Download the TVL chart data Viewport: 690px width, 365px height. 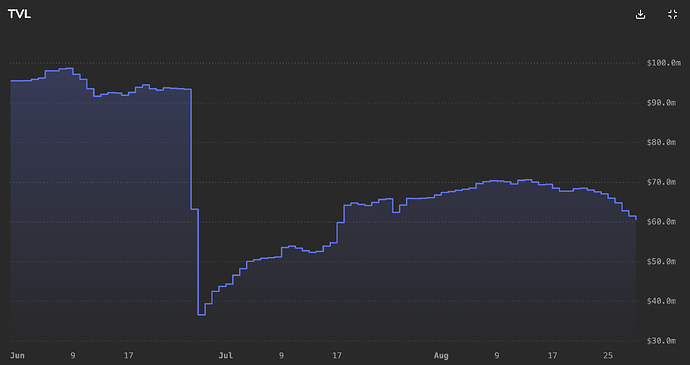pyautogui.click(x=641, y=15)
